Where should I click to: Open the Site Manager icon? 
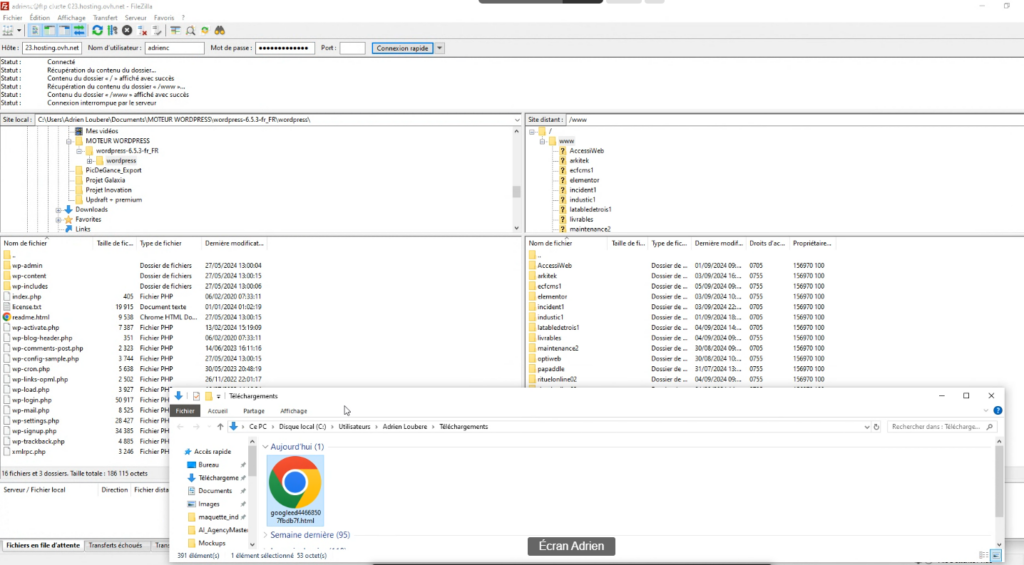coord(8,31)
